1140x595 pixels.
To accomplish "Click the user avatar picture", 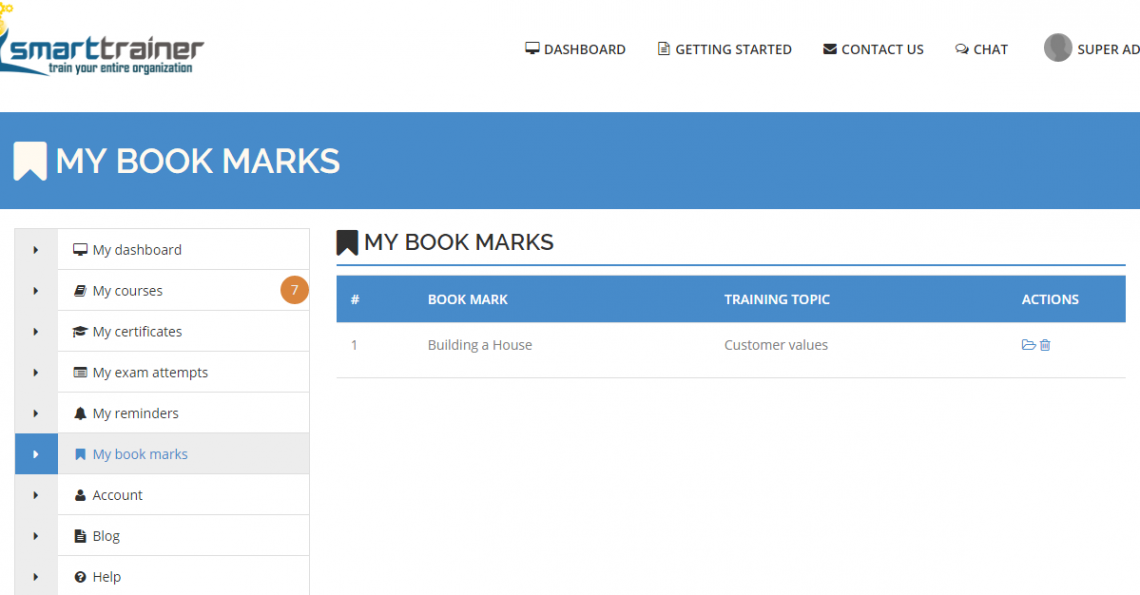I will tap(1057, 48).
